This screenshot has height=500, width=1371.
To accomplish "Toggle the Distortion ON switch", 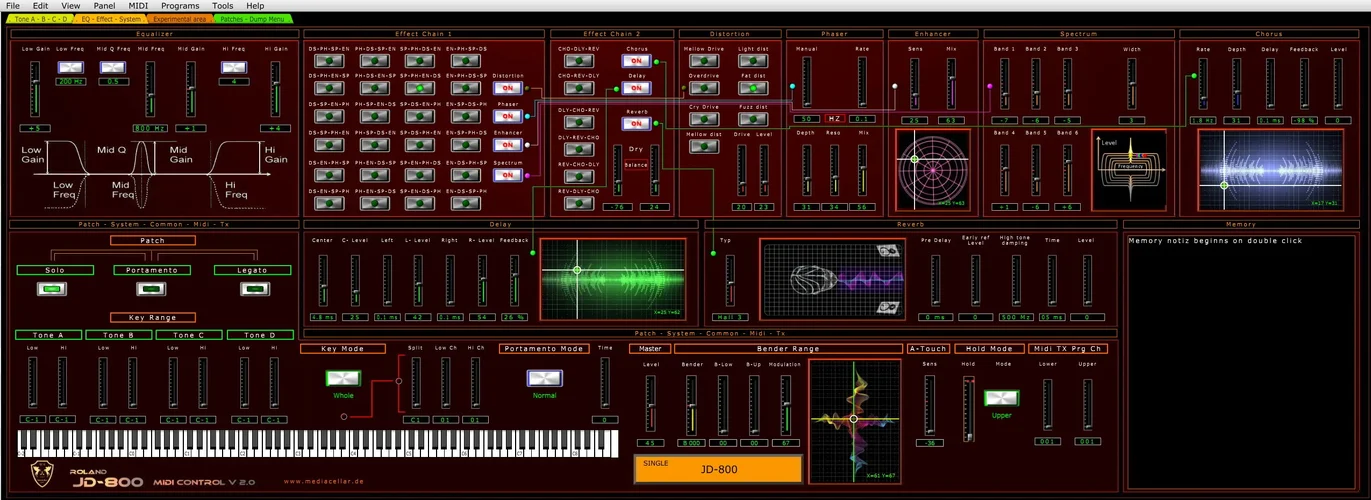I will [508, 87].
